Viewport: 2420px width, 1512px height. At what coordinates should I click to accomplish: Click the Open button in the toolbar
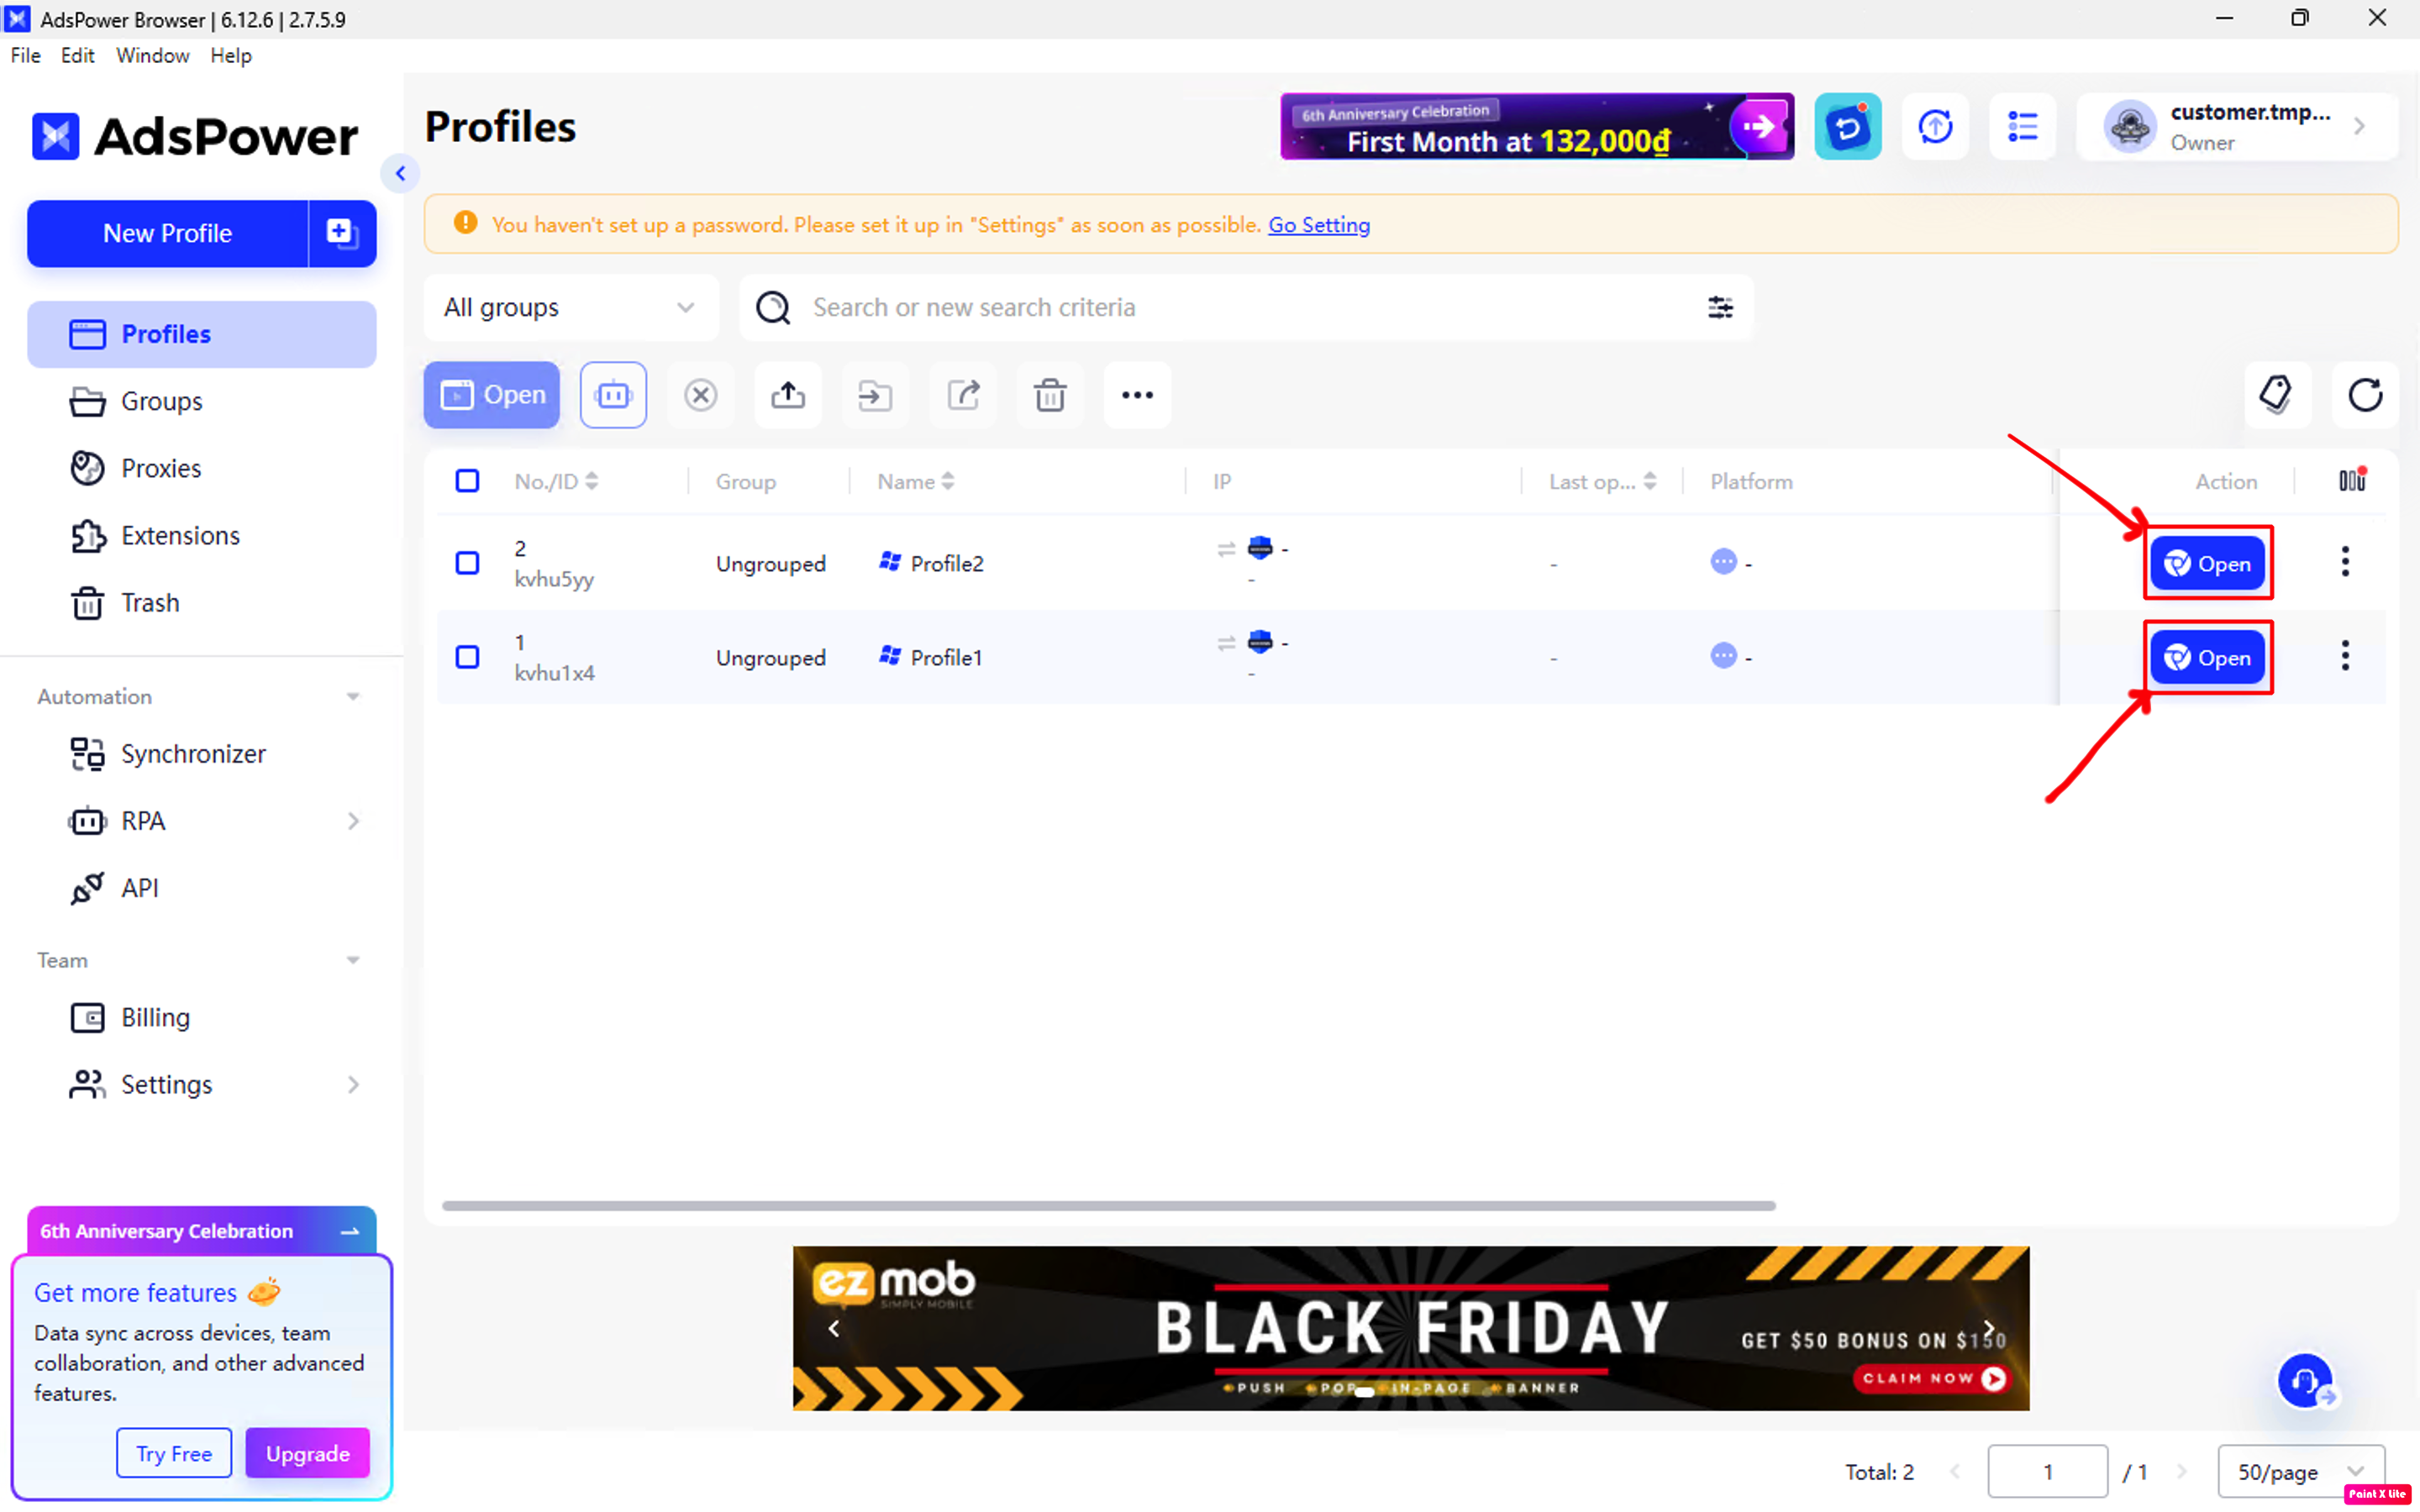(x=492, y=395)
